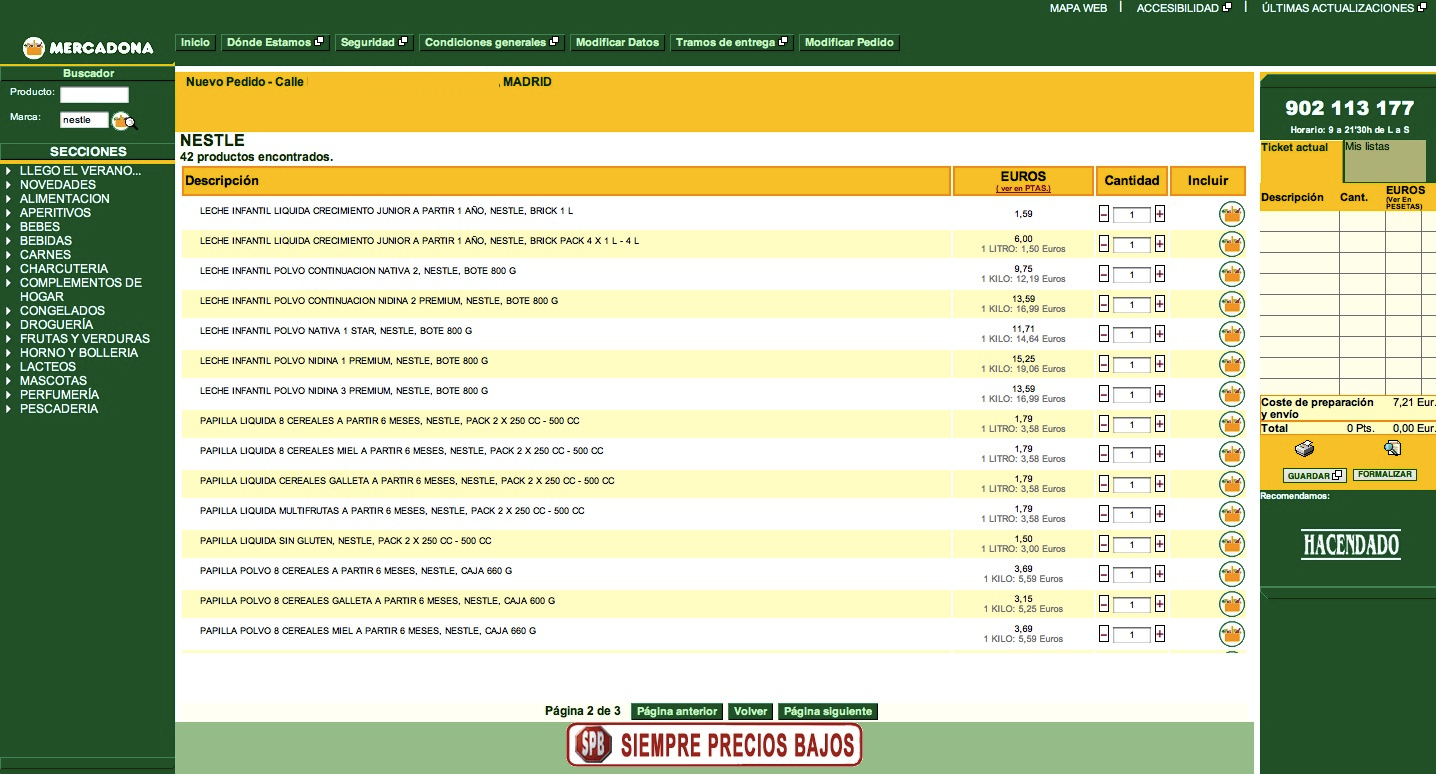Screen dimensions: 1436x774
Task: Open the FRUTAS Y VERDURAS section
Action: [x=85, y=339]
